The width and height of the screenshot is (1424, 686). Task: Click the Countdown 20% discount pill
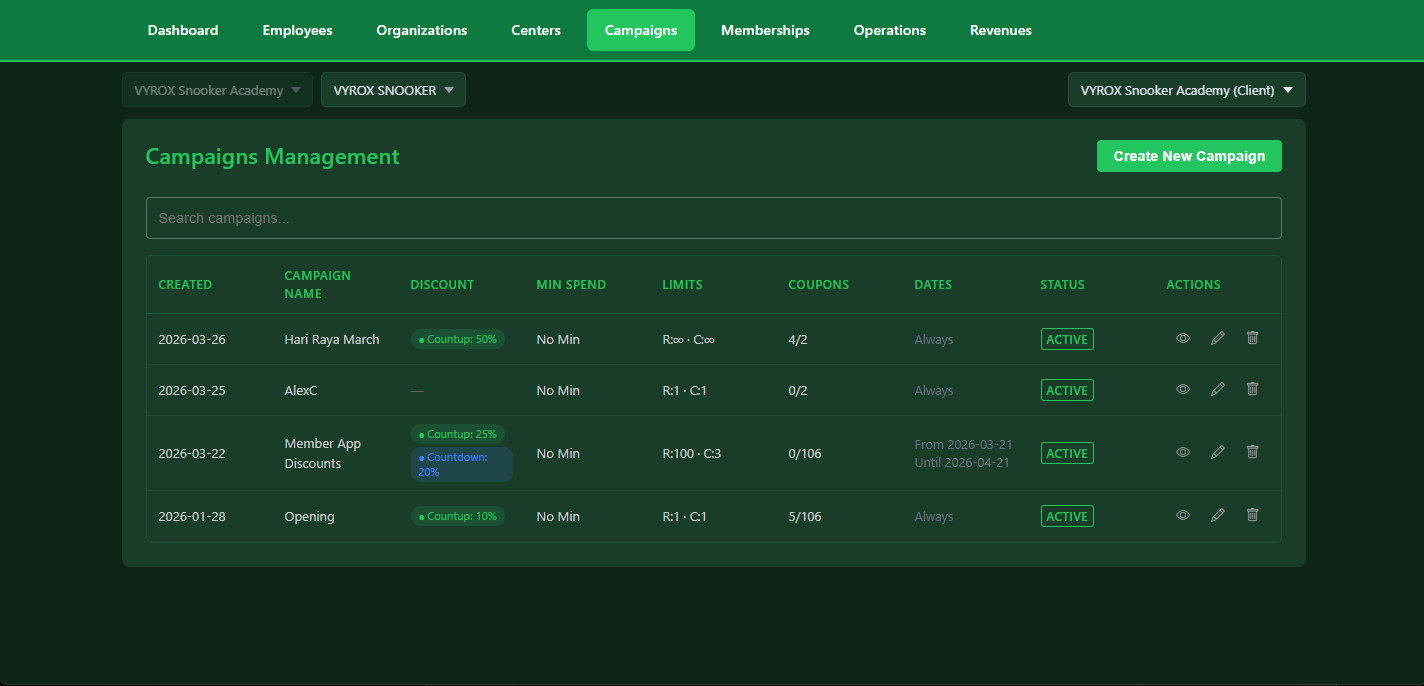(461, 464)
